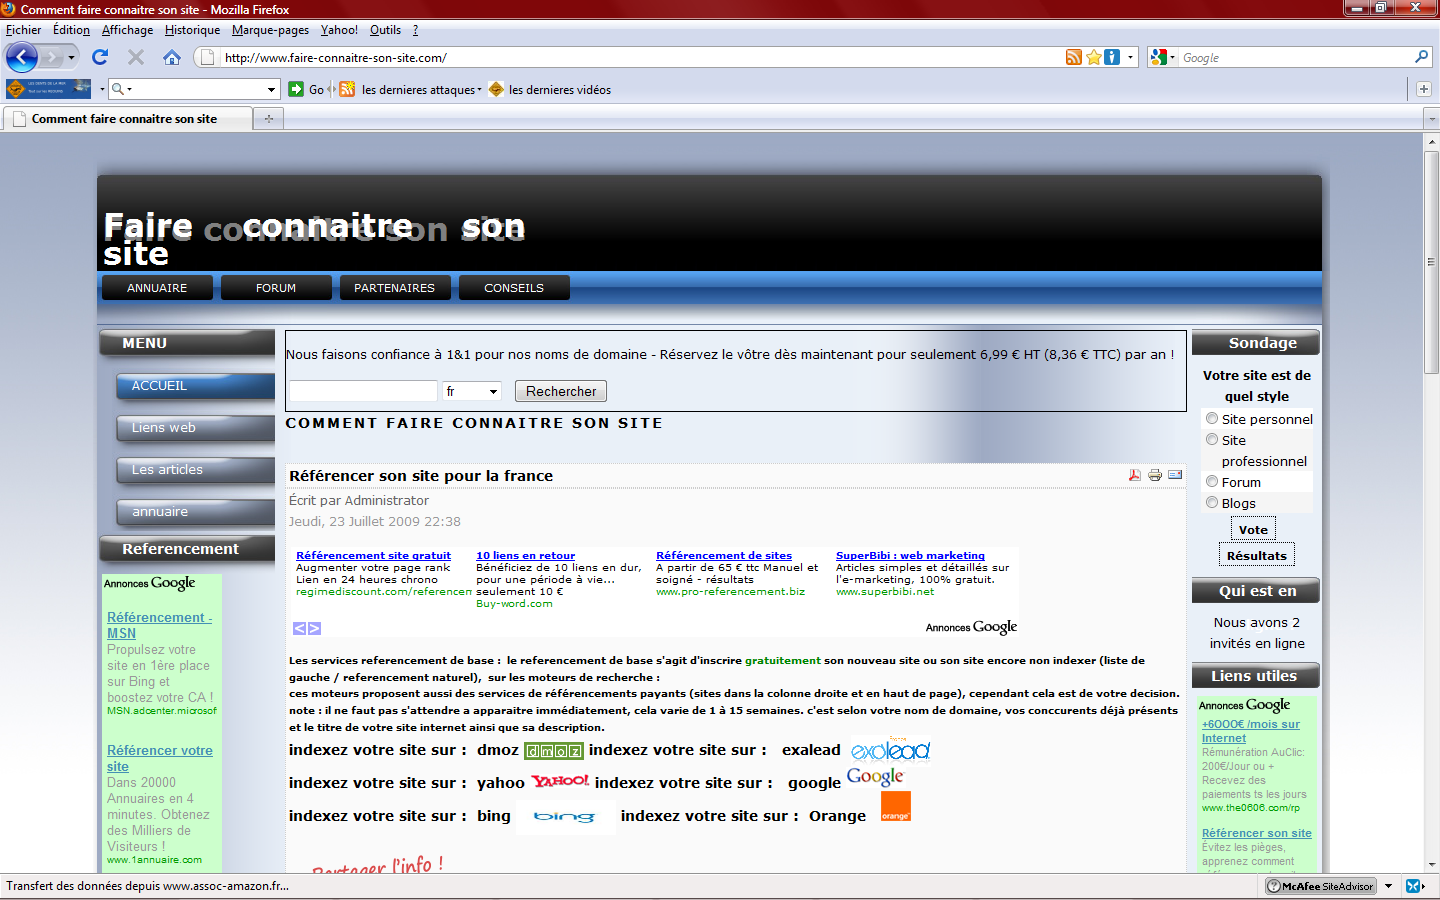Choose the 'Blogs' radio button
1440x900 pixels.
coord(1212,502)
